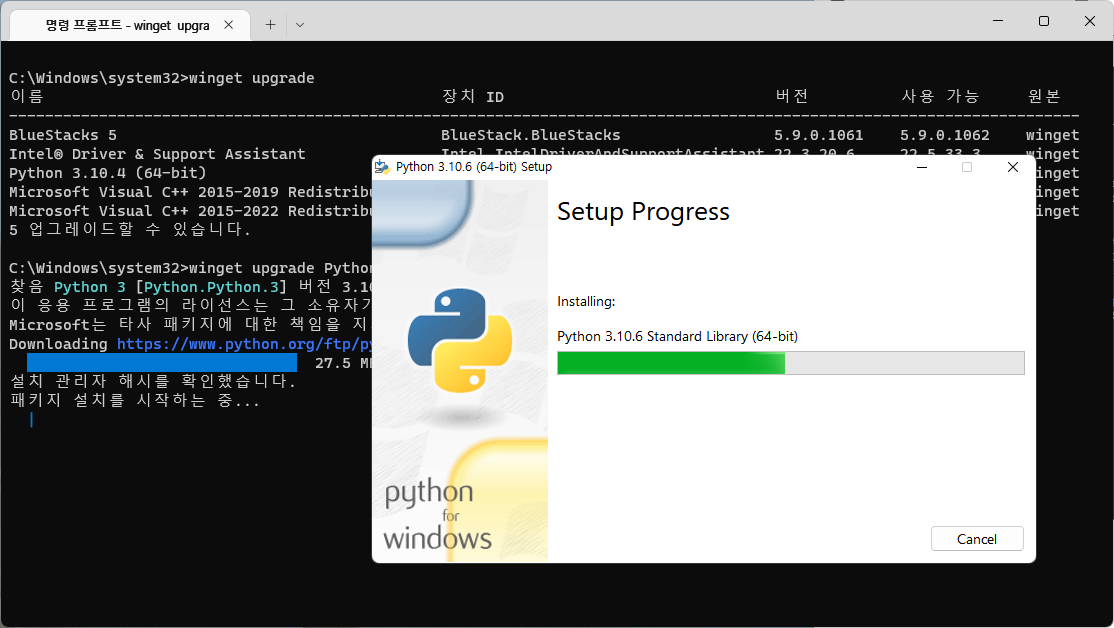This screenshot has width=1114, height=628.
Task: Click the first 'winget upgrade' command line
Action: pos(161,78)
